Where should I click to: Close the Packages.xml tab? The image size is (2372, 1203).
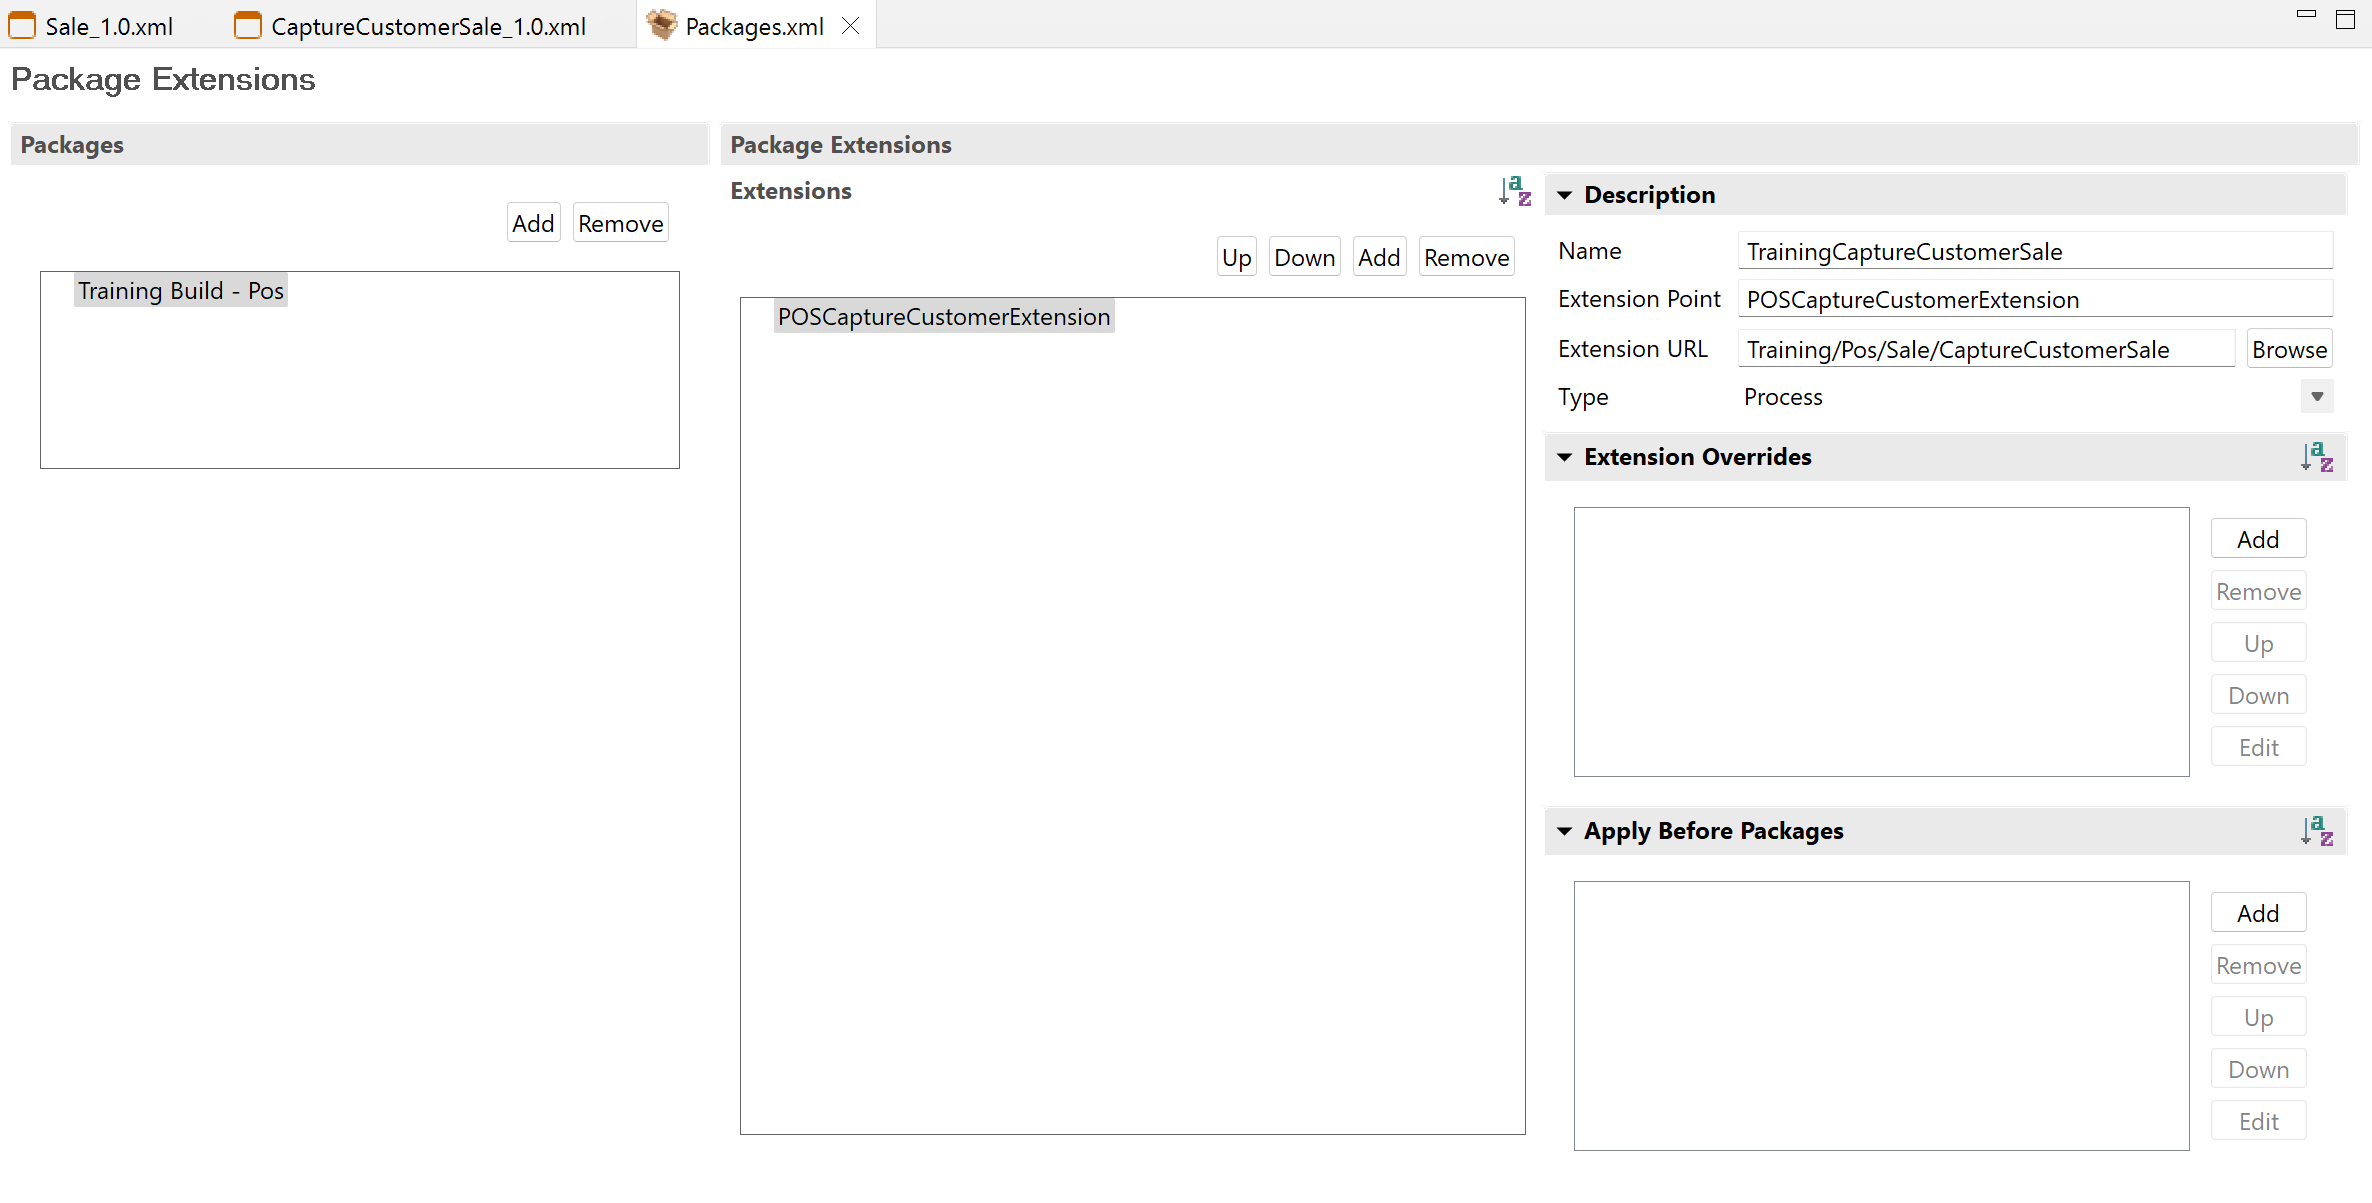tap(850, 26)
